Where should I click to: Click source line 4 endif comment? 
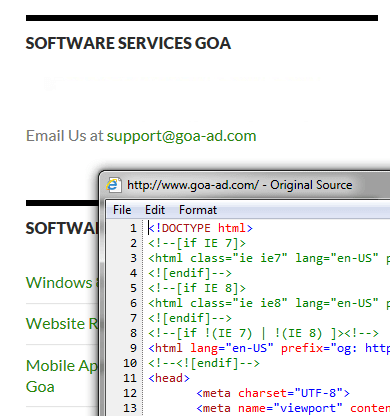[190, 273]
